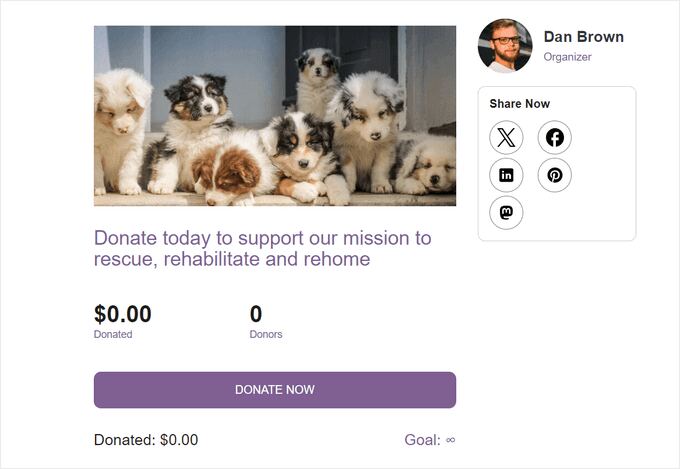Click the word Goal below the button

tap(421, 440)
